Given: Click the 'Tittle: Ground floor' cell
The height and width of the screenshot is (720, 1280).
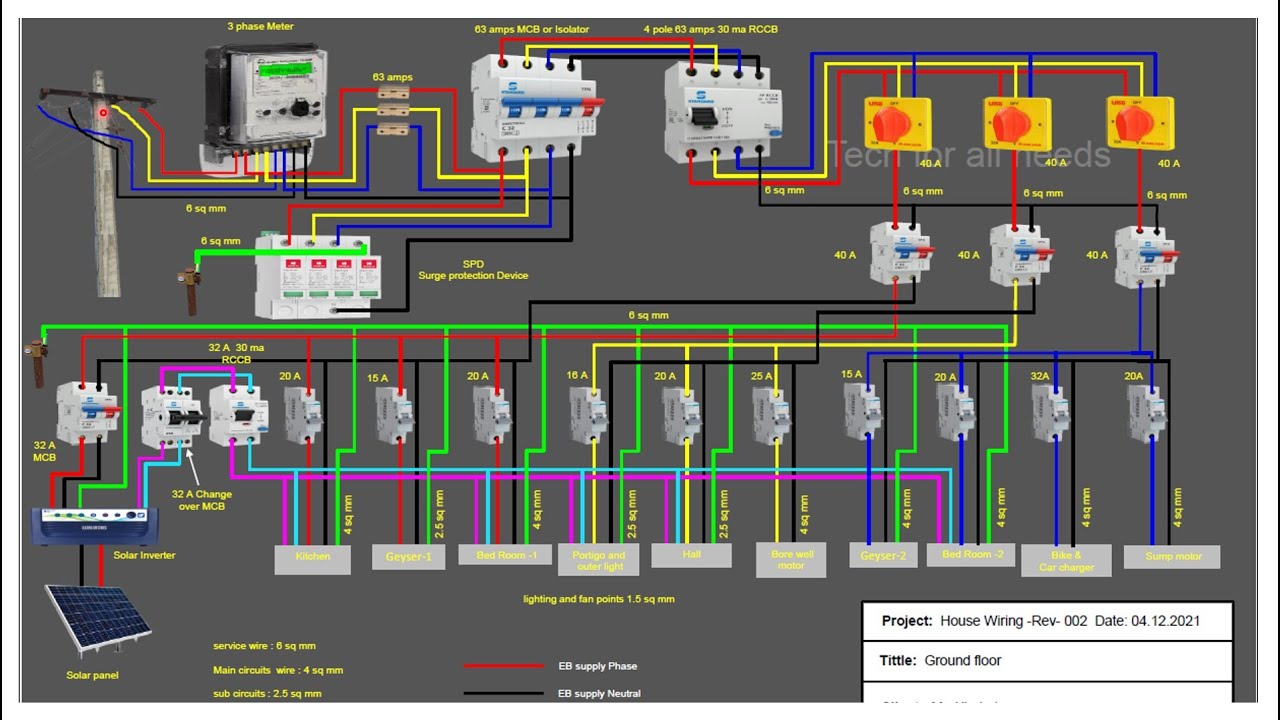Looking at the screenshot, I should click(x=1048, y=661).
